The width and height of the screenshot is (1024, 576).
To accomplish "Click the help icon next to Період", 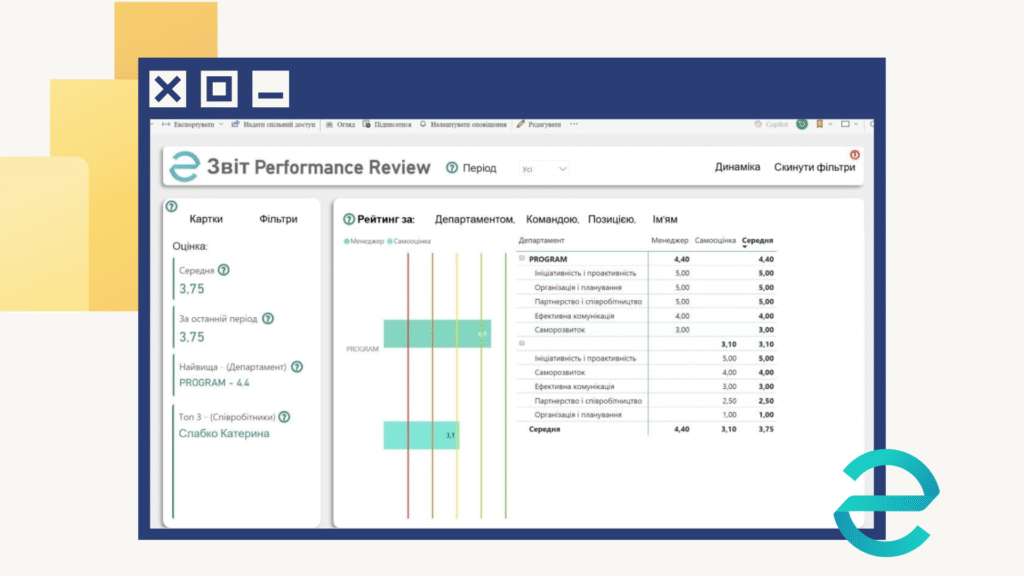I will (x=452, y=168).
